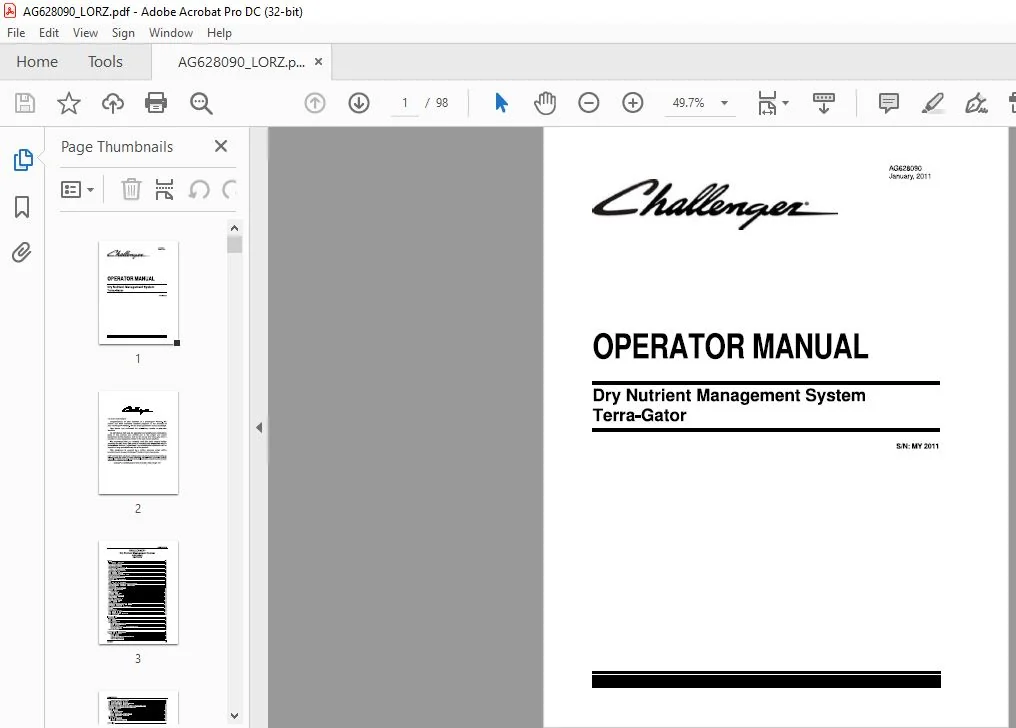
Task: Collapse the navigation pane arrow
Action: [259, 427]
